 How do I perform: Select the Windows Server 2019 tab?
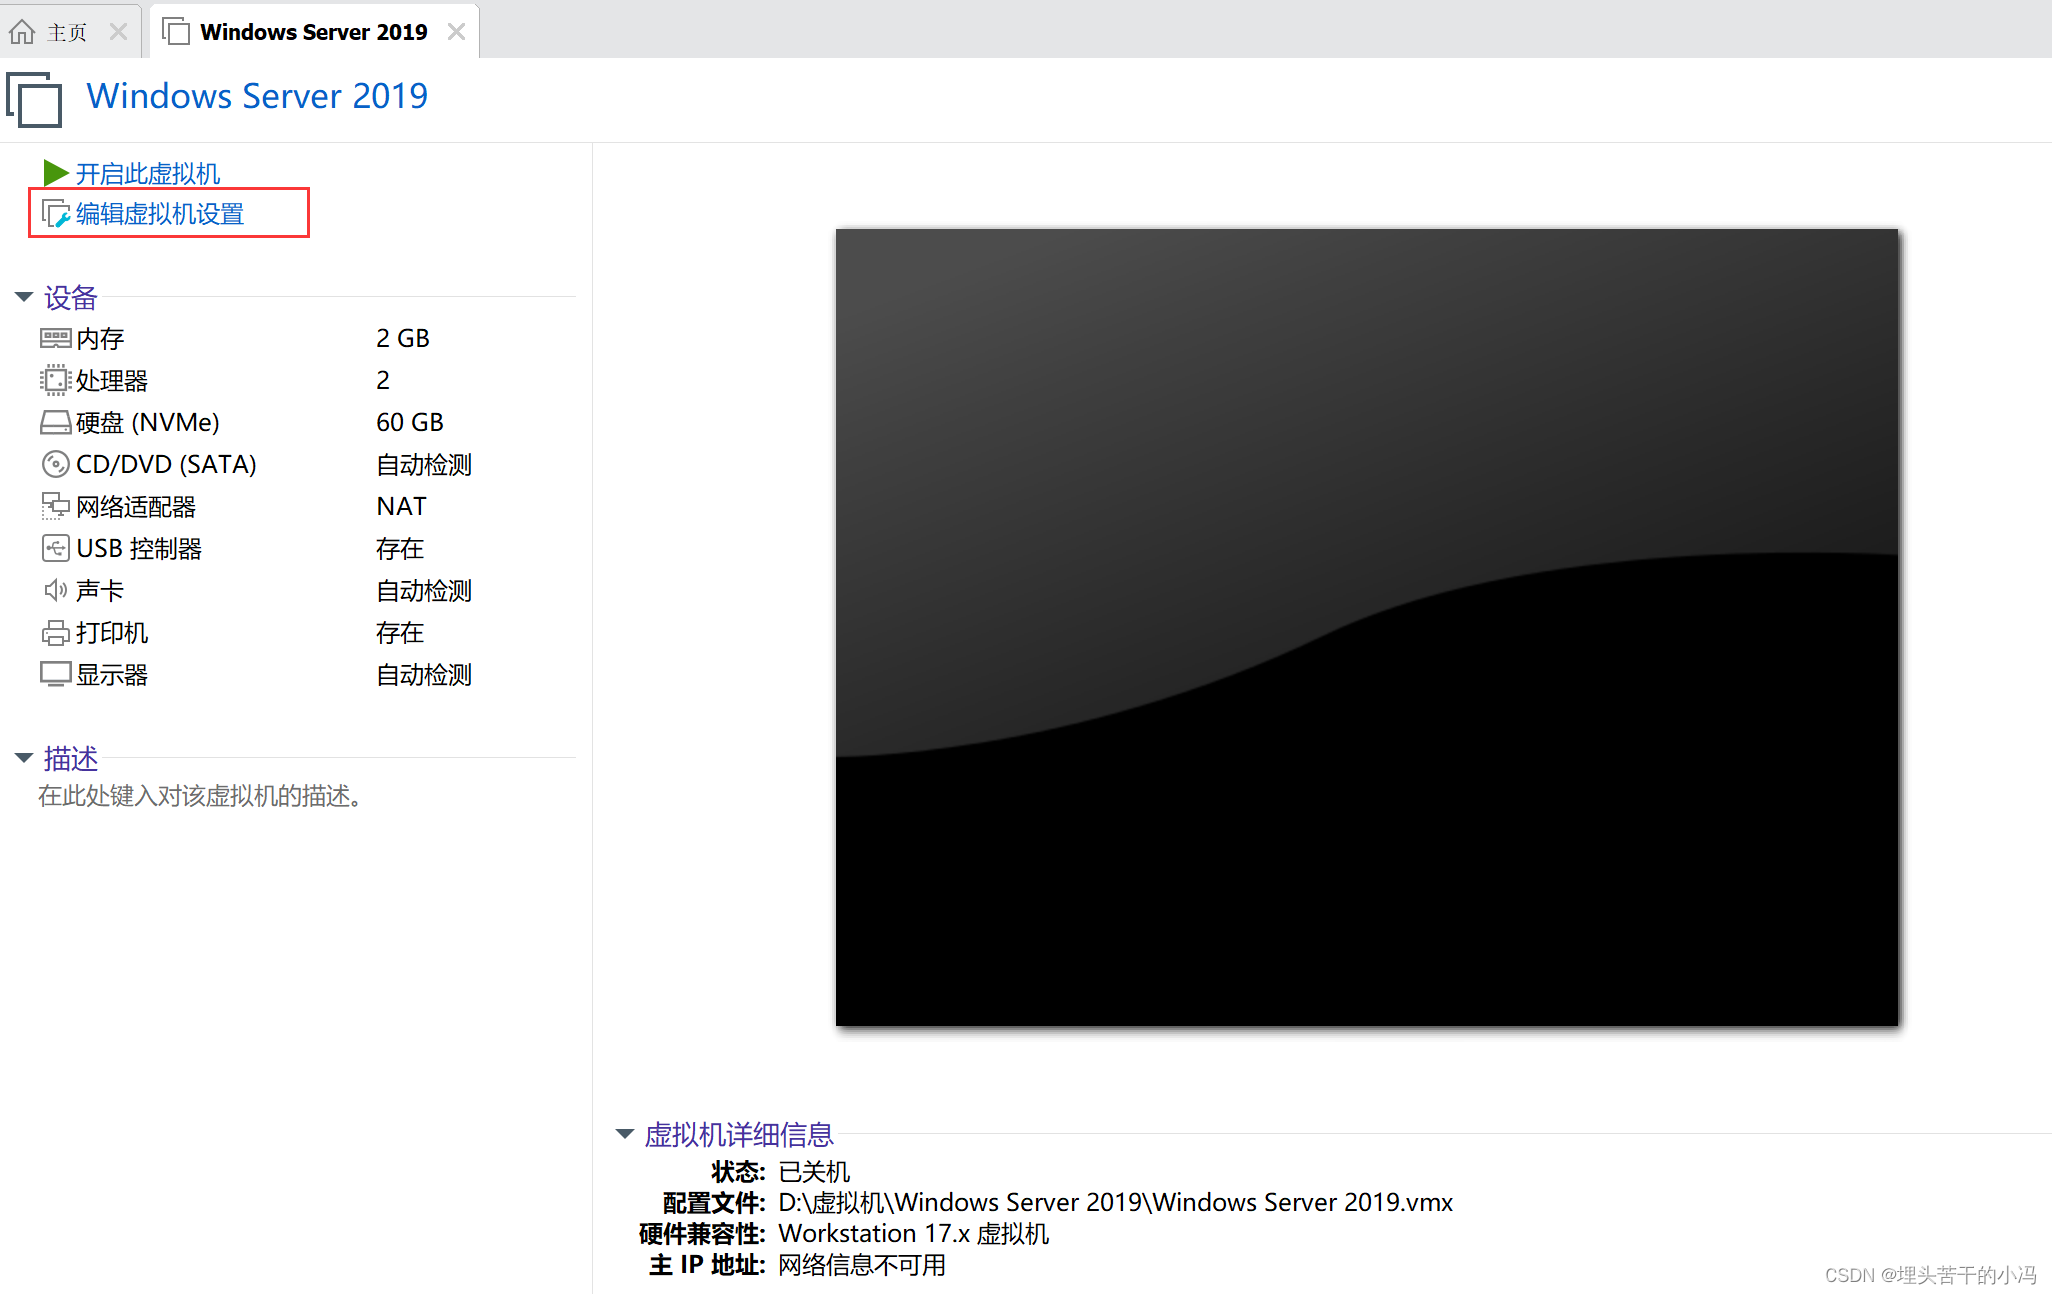point(313,32)
